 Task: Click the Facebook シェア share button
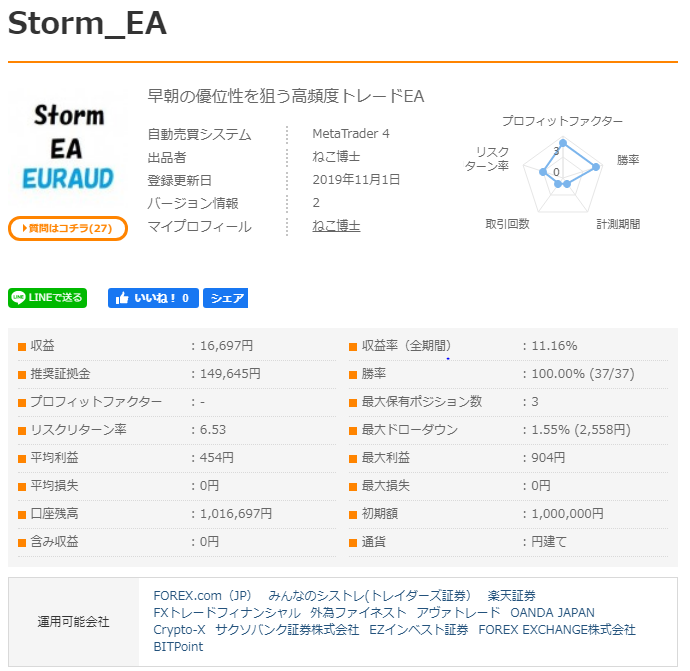(225, 298)
